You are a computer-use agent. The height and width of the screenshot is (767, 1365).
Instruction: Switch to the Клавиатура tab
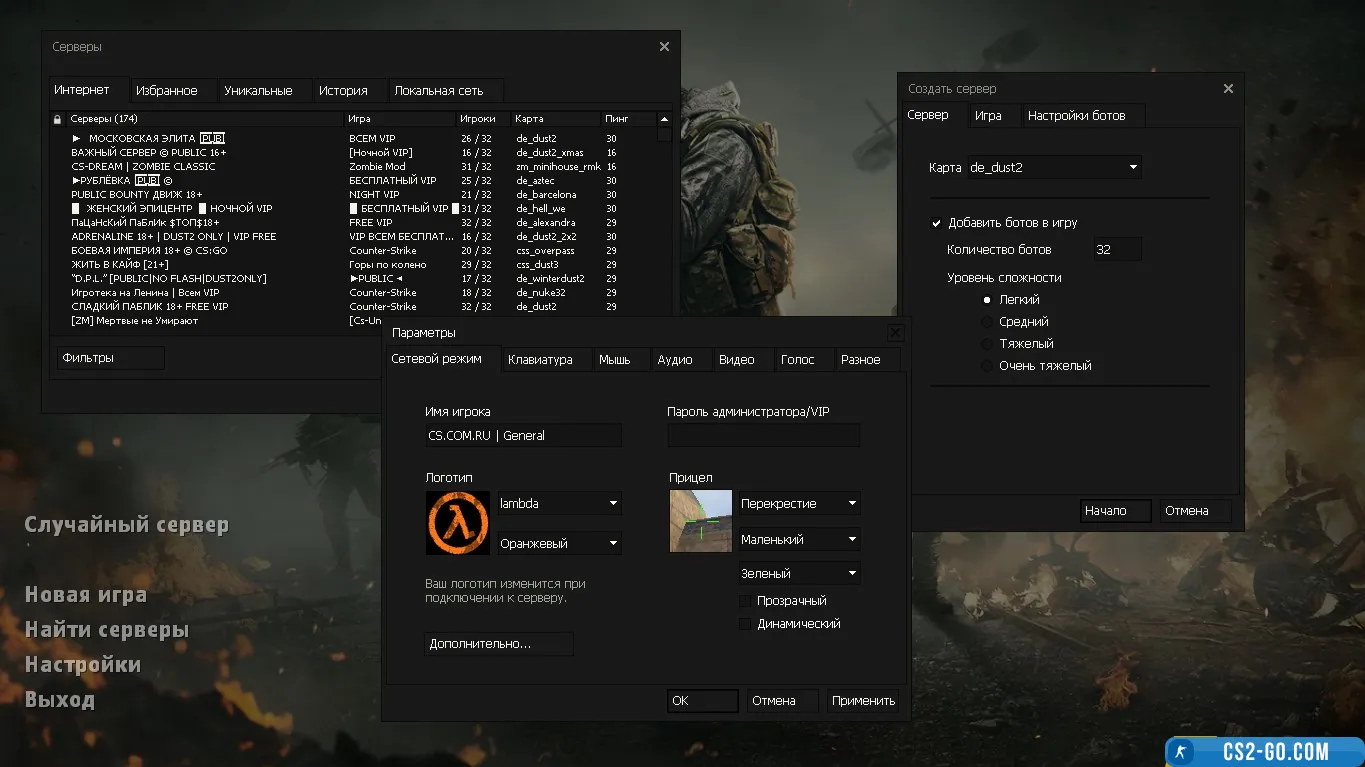point(540,360)
